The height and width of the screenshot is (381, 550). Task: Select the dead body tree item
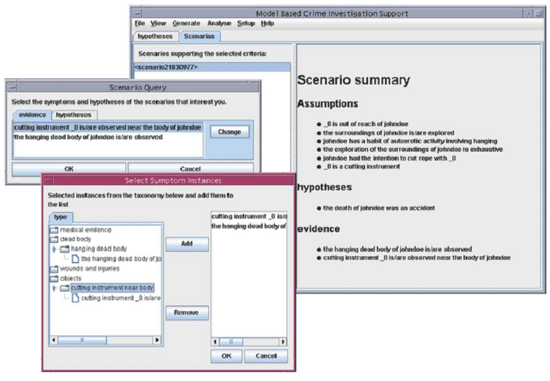[75, 239]
